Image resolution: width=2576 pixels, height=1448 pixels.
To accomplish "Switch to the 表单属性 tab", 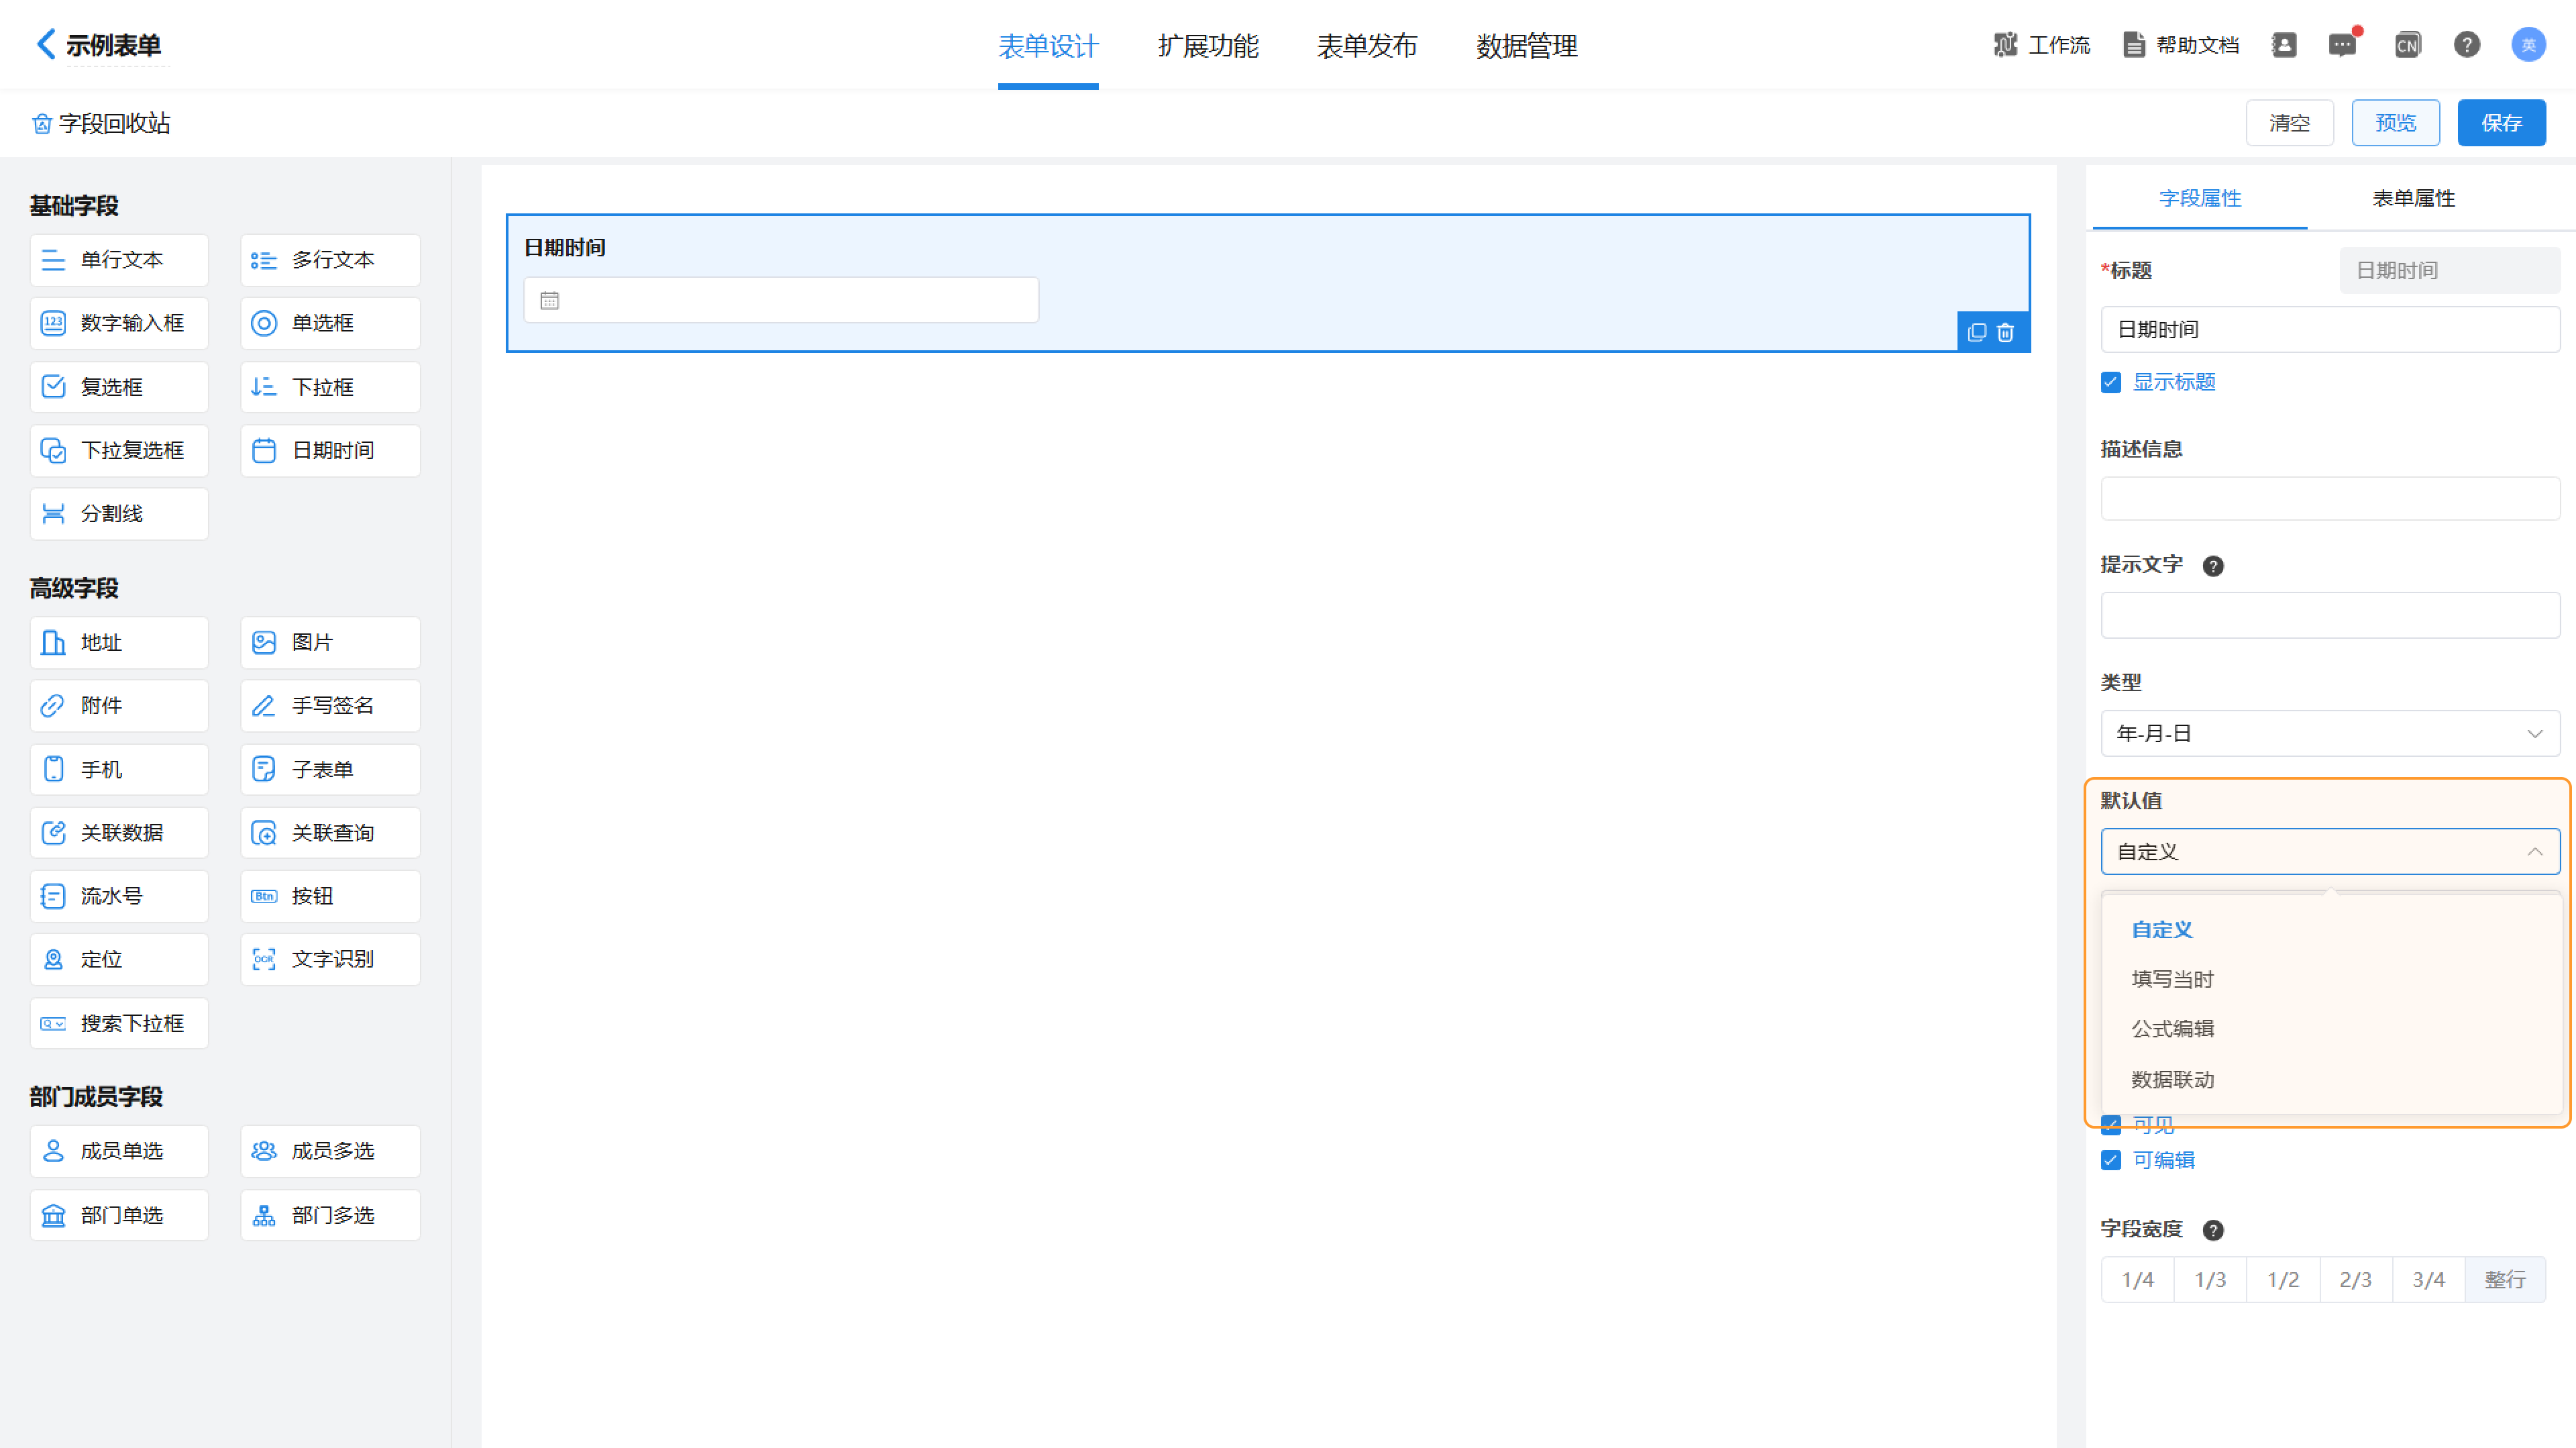I will (2413, 198).
